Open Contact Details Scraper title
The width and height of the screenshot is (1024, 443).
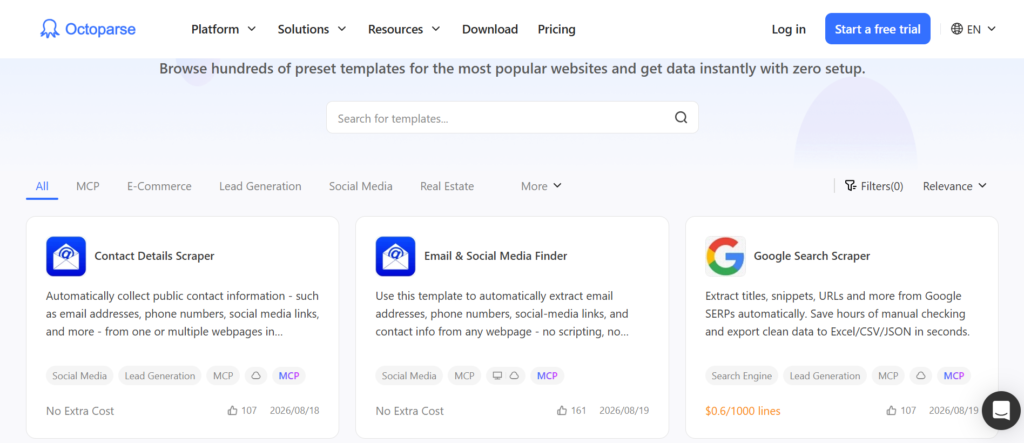click(154, 256)
